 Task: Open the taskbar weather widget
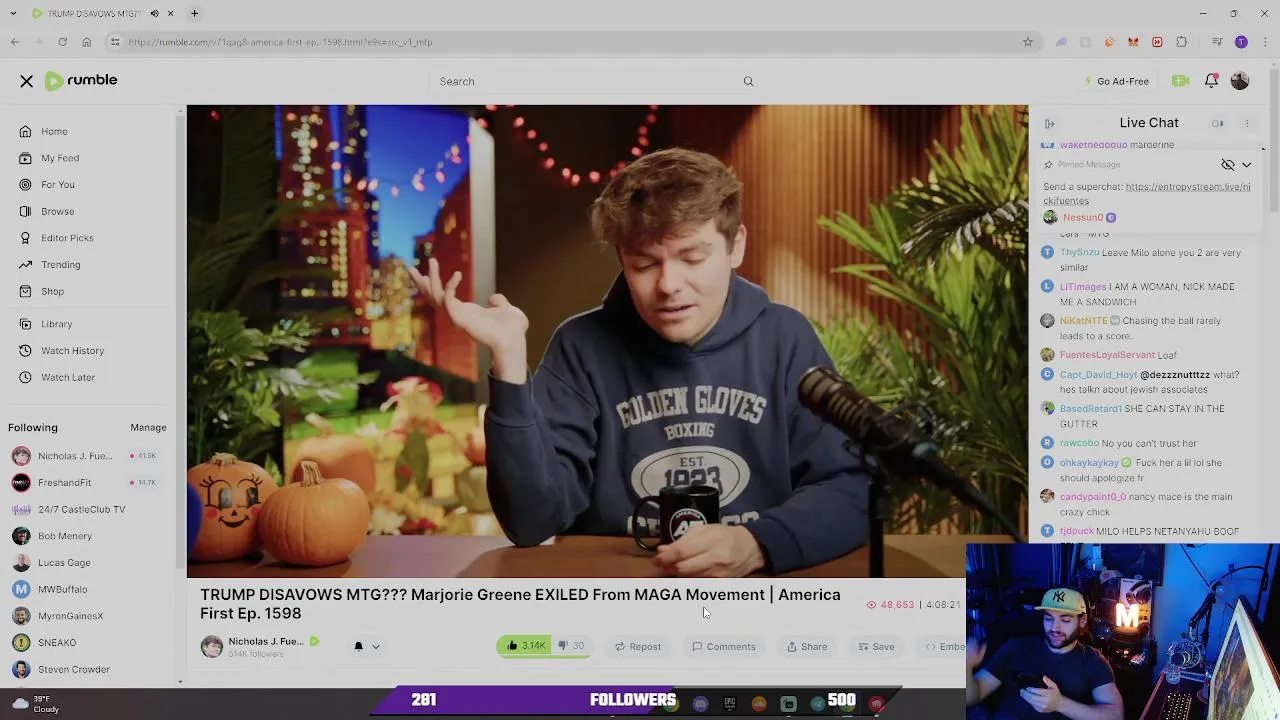pos(37,704)
